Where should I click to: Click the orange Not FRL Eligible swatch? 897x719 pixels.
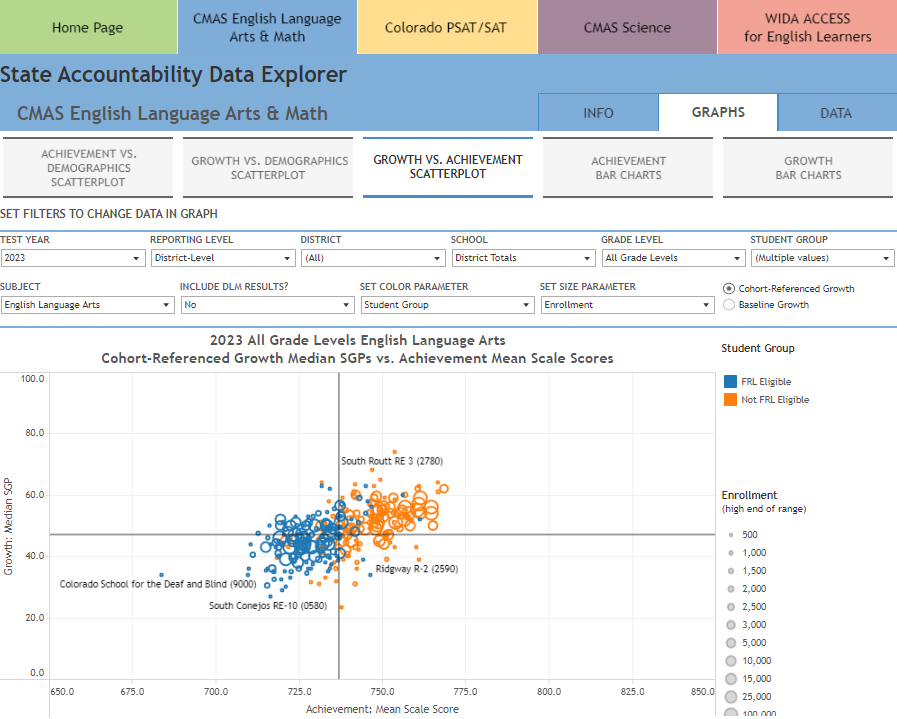(x=729, y=400)
